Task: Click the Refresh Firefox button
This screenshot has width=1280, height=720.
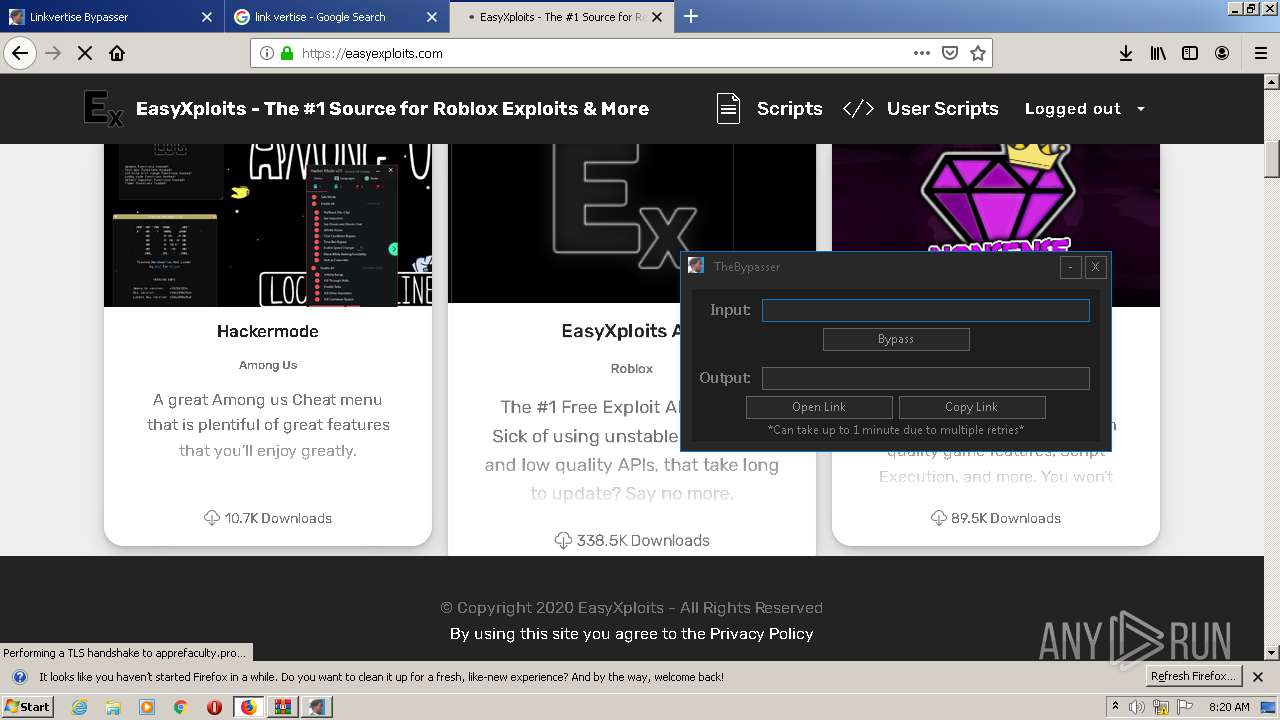Action: point(1194,676)
